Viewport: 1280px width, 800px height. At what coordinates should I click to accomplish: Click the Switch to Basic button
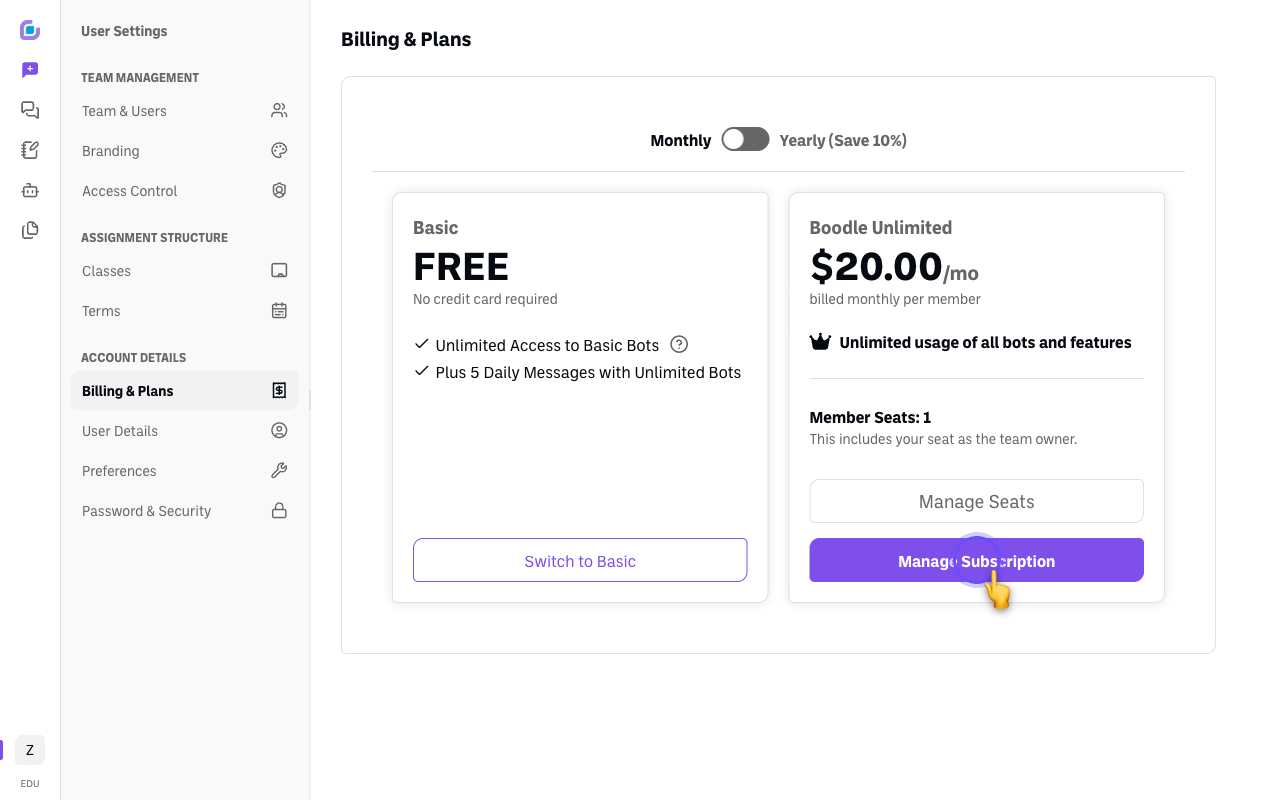pyautogui.click(x=580, y=560)
